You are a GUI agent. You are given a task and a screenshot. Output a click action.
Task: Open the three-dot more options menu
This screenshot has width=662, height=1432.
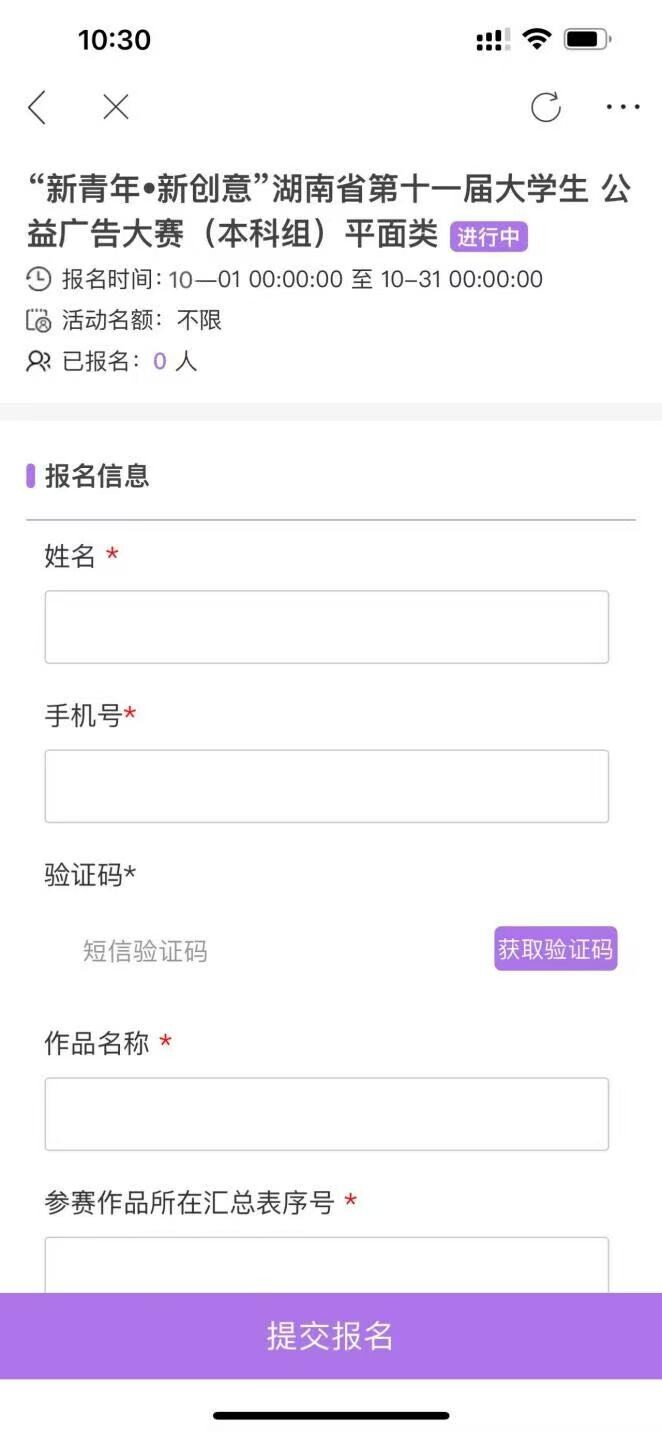pos(622,107)
